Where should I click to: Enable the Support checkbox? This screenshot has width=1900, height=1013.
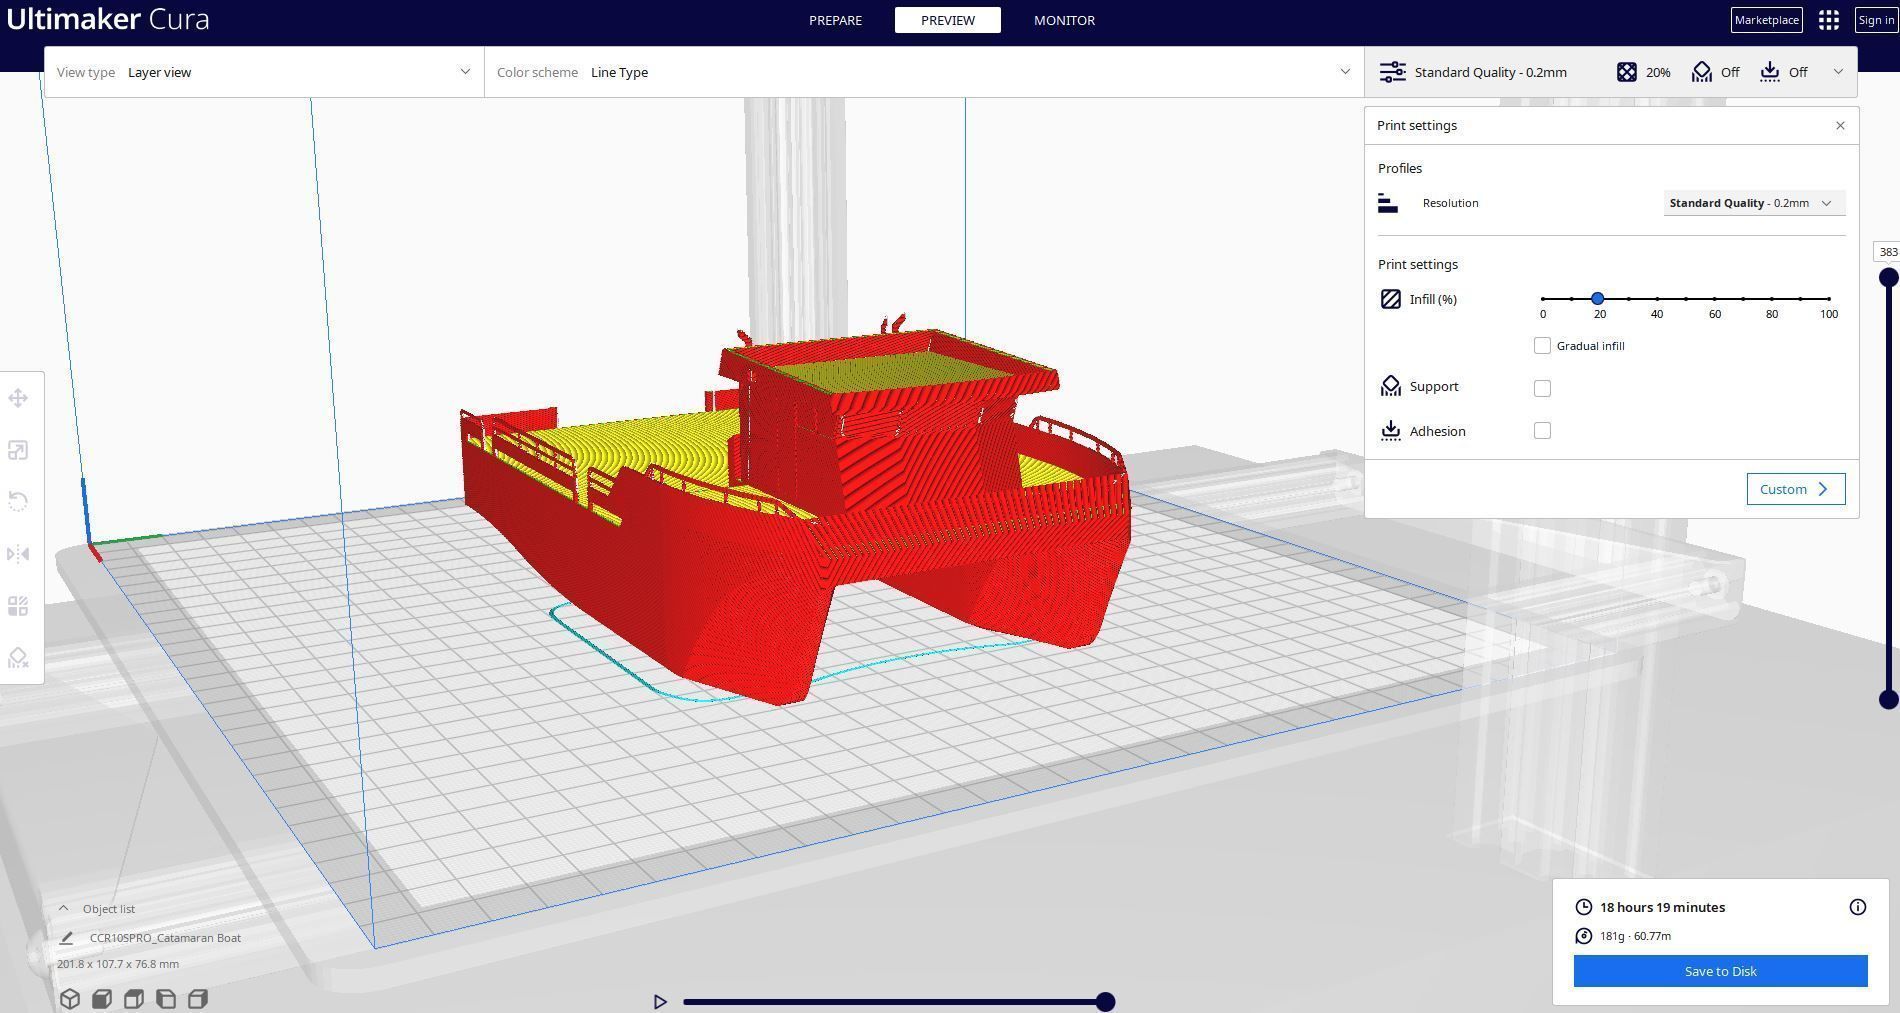tap(1542, 388)
